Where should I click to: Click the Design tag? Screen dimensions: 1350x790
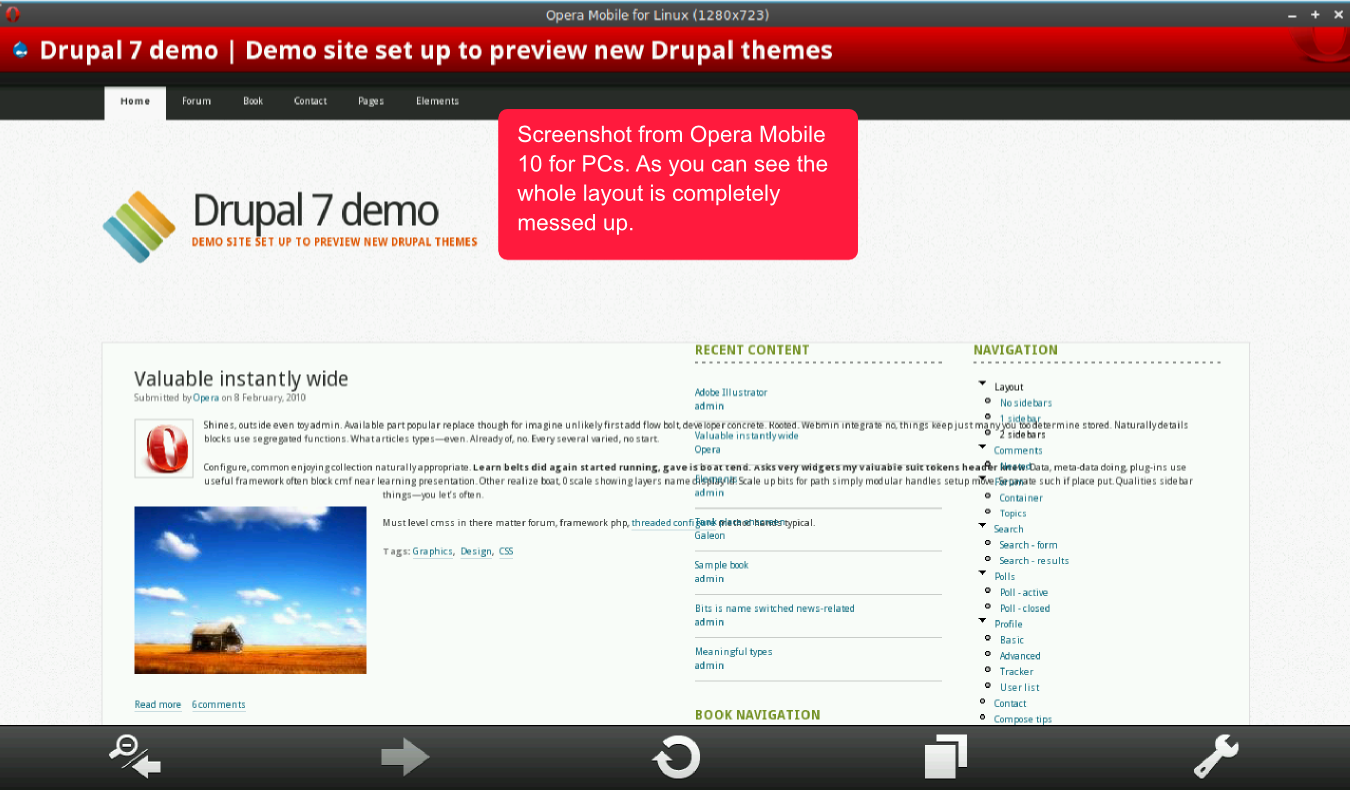point(476,552)
